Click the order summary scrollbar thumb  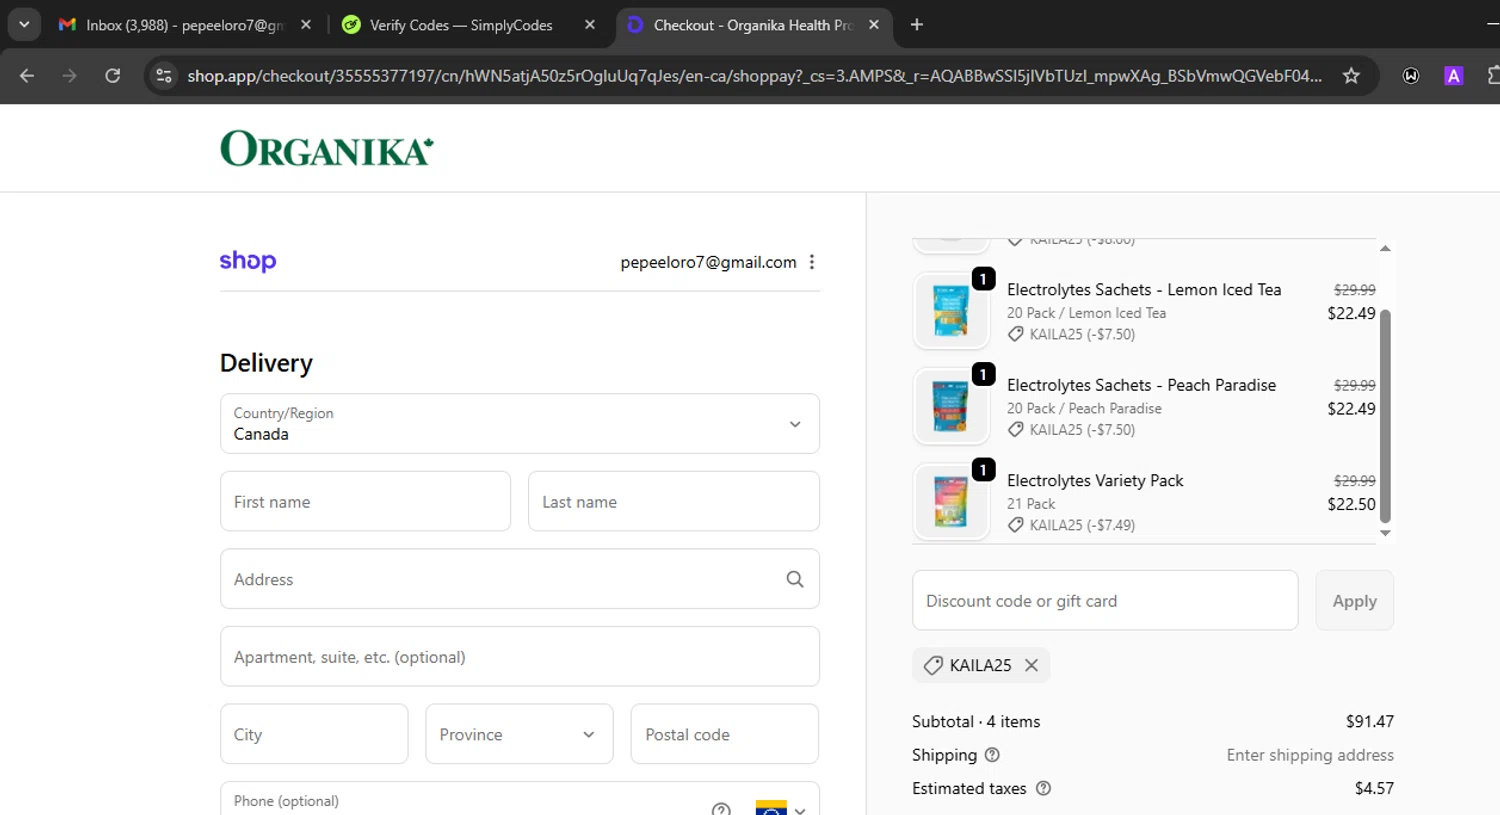1385,415
